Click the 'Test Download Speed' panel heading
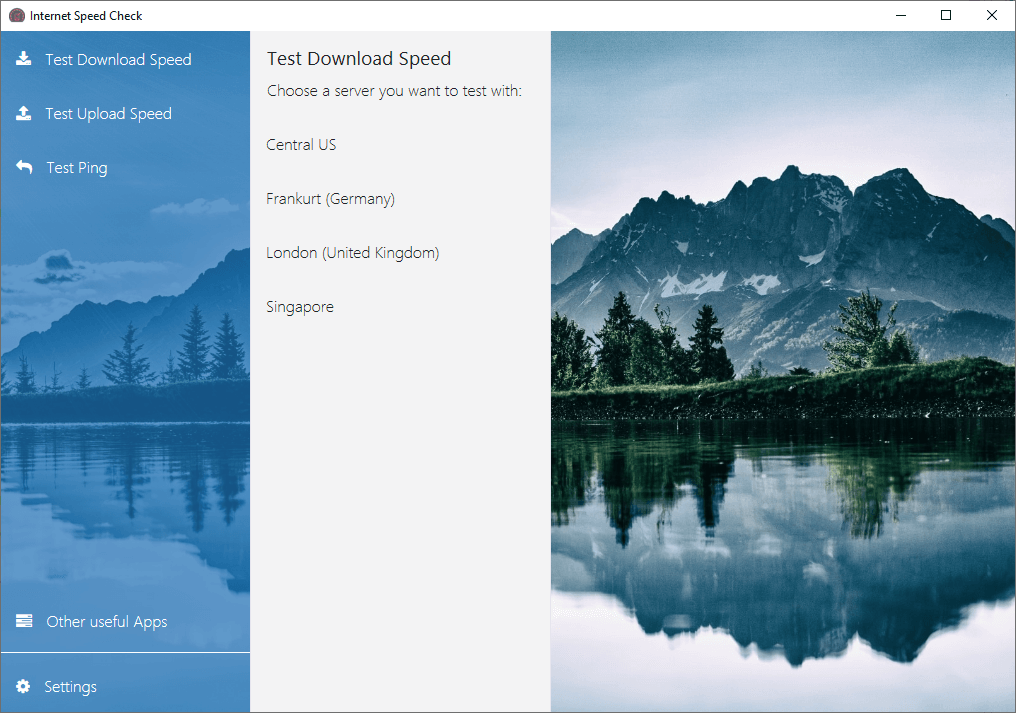The image size is (1016, 713). pos(359,59)
